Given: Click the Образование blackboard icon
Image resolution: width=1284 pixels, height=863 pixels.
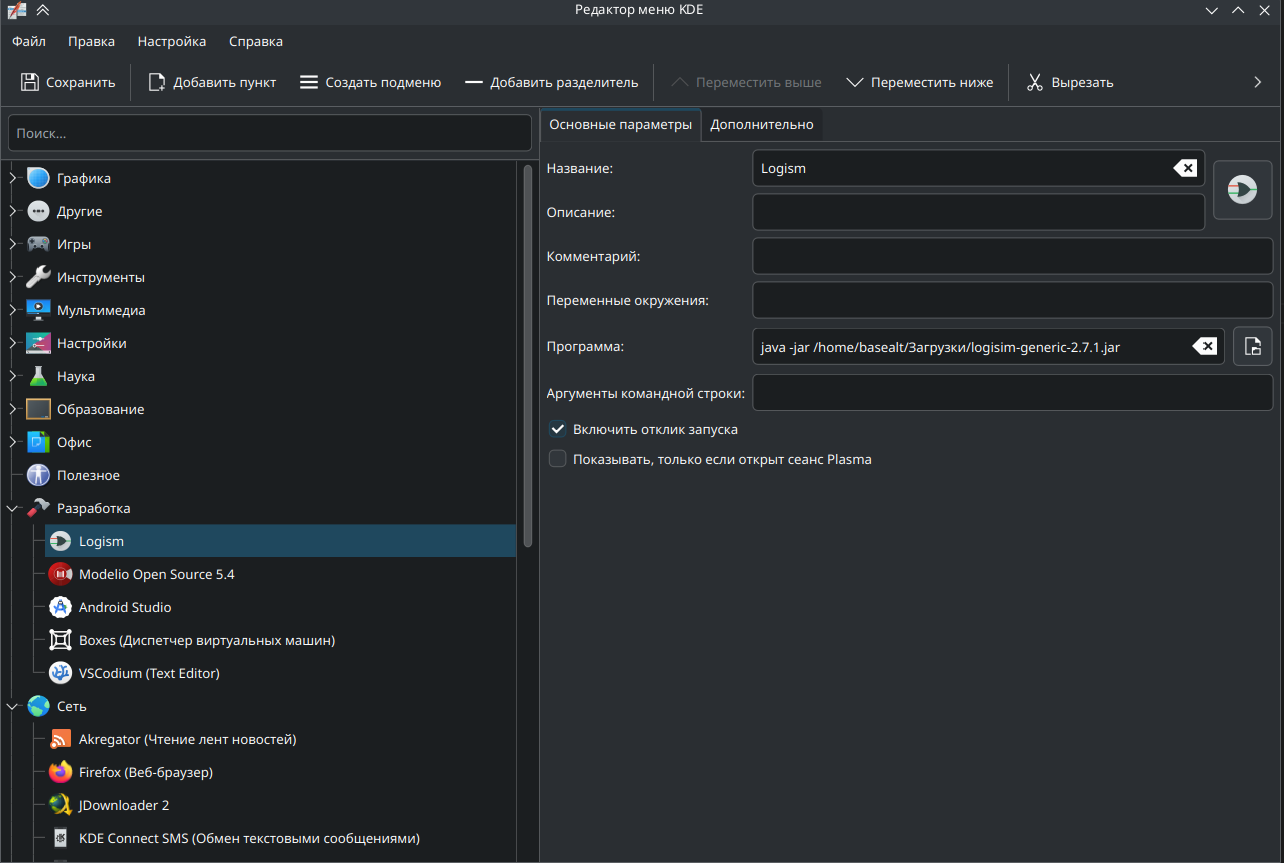Looking at the screenshot, I should [x=38, y=409].
